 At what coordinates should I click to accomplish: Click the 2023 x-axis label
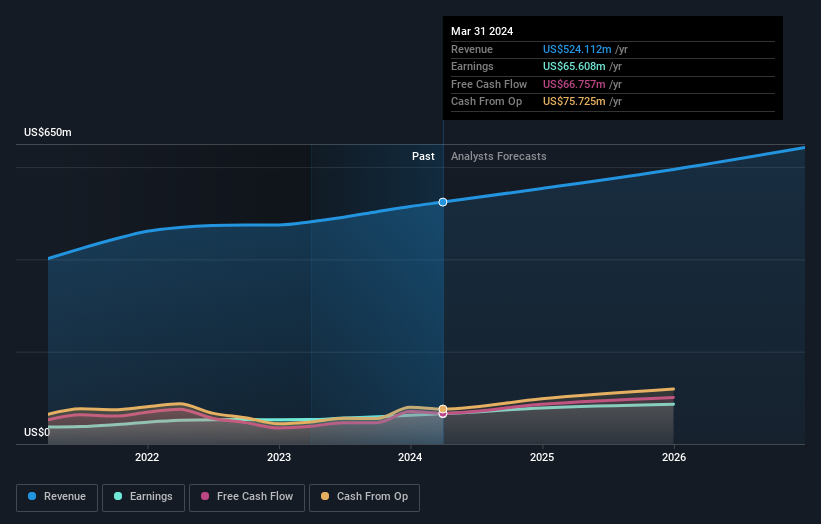click(x=279, y=458)
